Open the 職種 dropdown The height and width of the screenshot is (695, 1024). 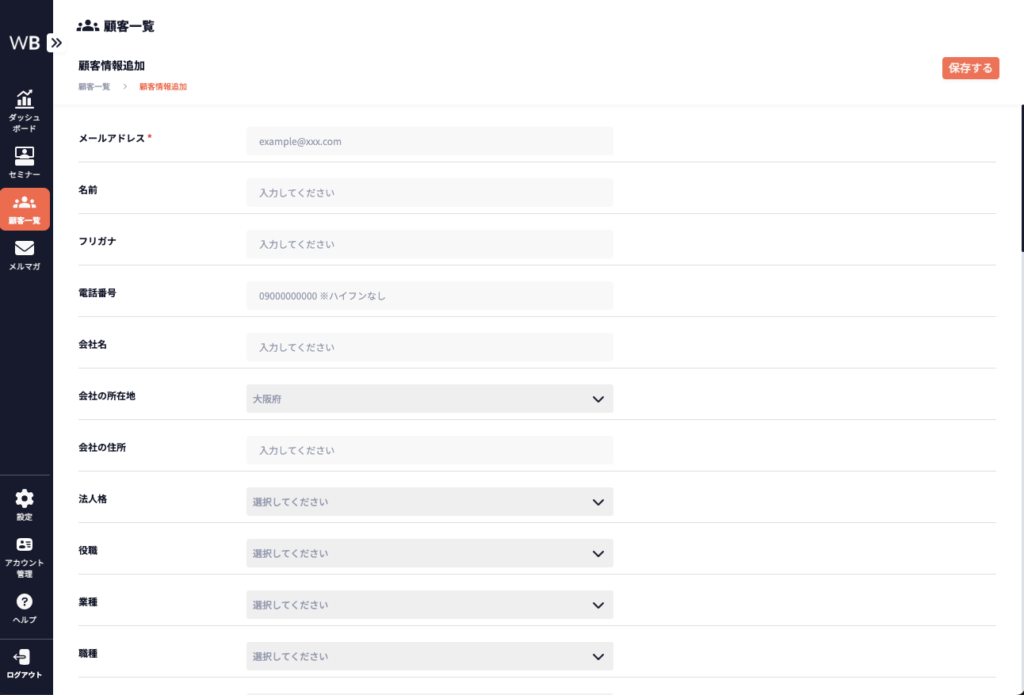[430, 656]
